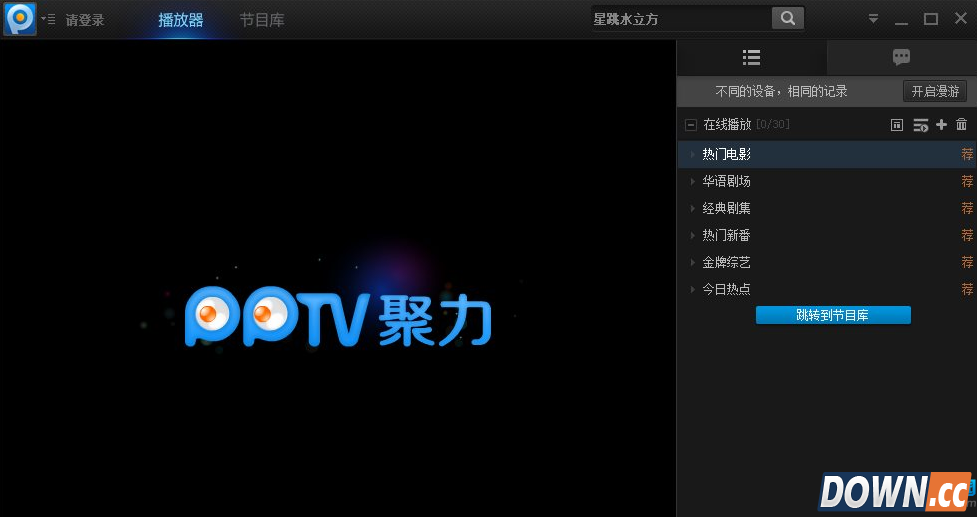Click 请登录 to log in

pos(85,20)
